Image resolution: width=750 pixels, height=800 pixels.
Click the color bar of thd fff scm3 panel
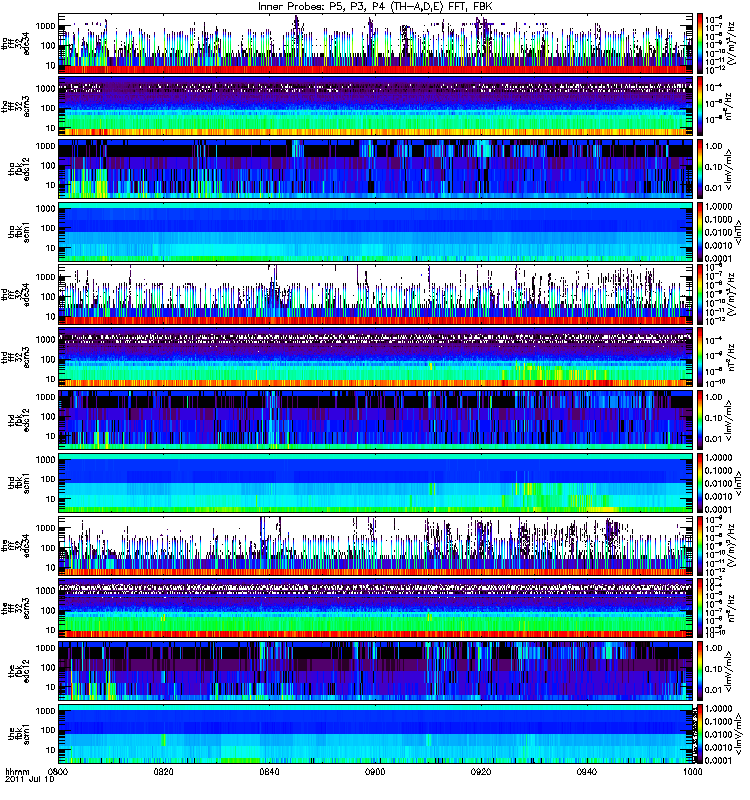700,357
